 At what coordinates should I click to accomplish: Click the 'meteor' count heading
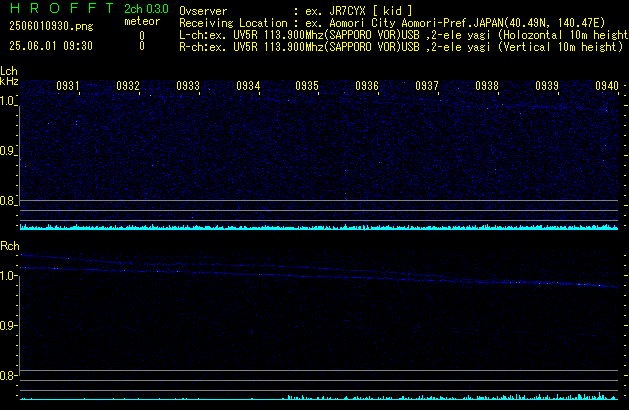(x=142, y=21)
